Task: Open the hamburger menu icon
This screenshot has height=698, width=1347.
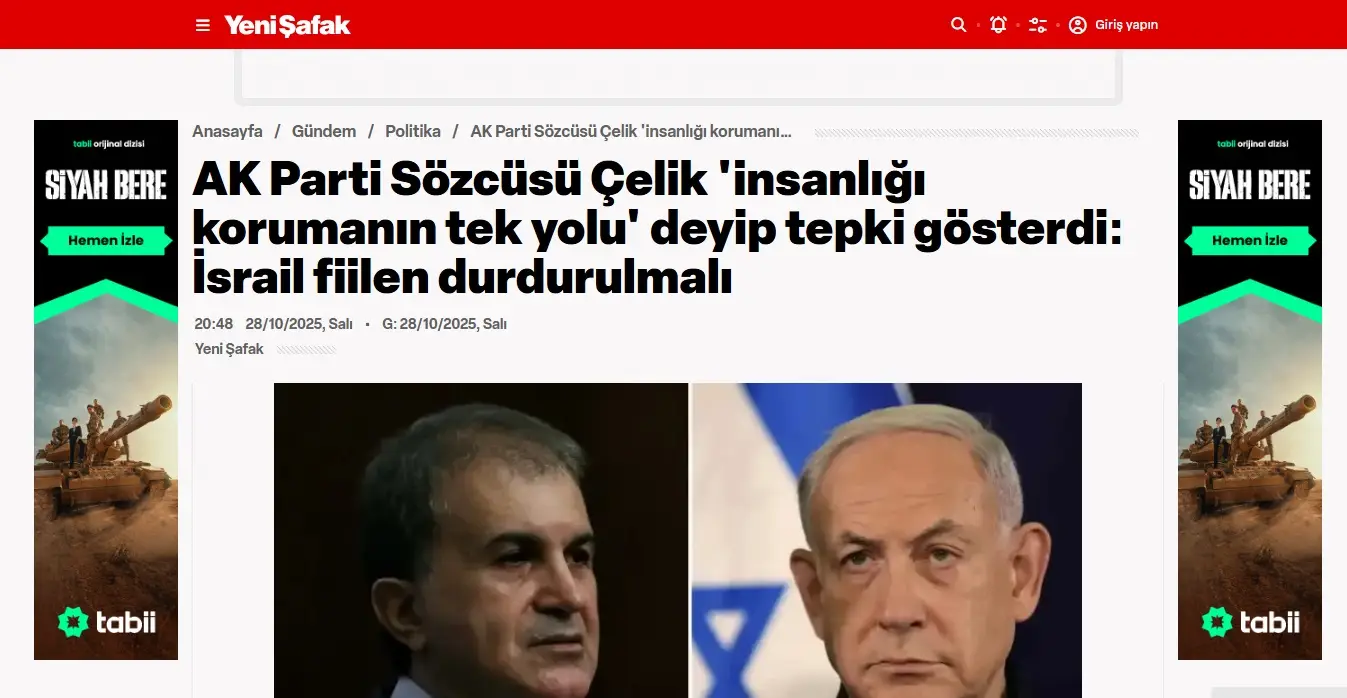Action: [203, 25]
